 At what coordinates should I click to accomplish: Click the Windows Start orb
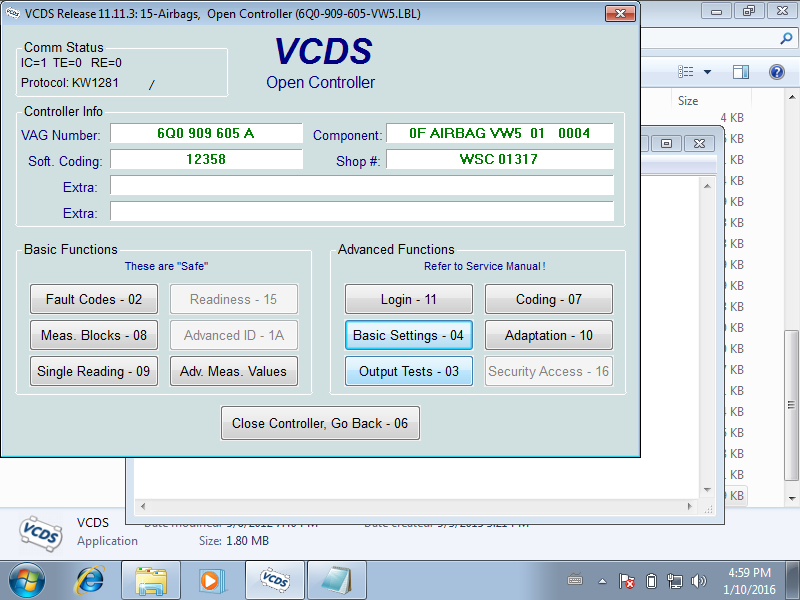click(27, 580)
